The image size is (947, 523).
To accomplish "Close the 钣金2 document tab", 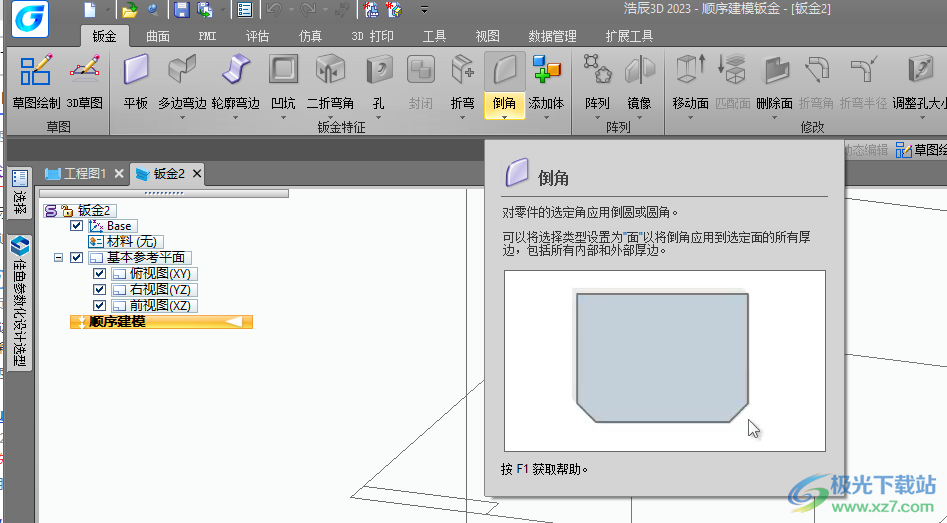I will tap(197, 174).
